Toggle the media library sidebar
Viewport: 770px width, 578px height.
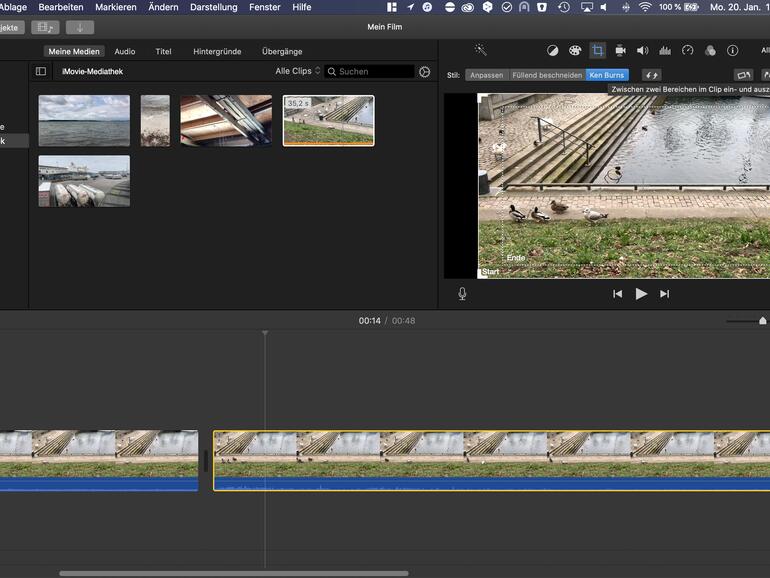click(x=41, y=72)
